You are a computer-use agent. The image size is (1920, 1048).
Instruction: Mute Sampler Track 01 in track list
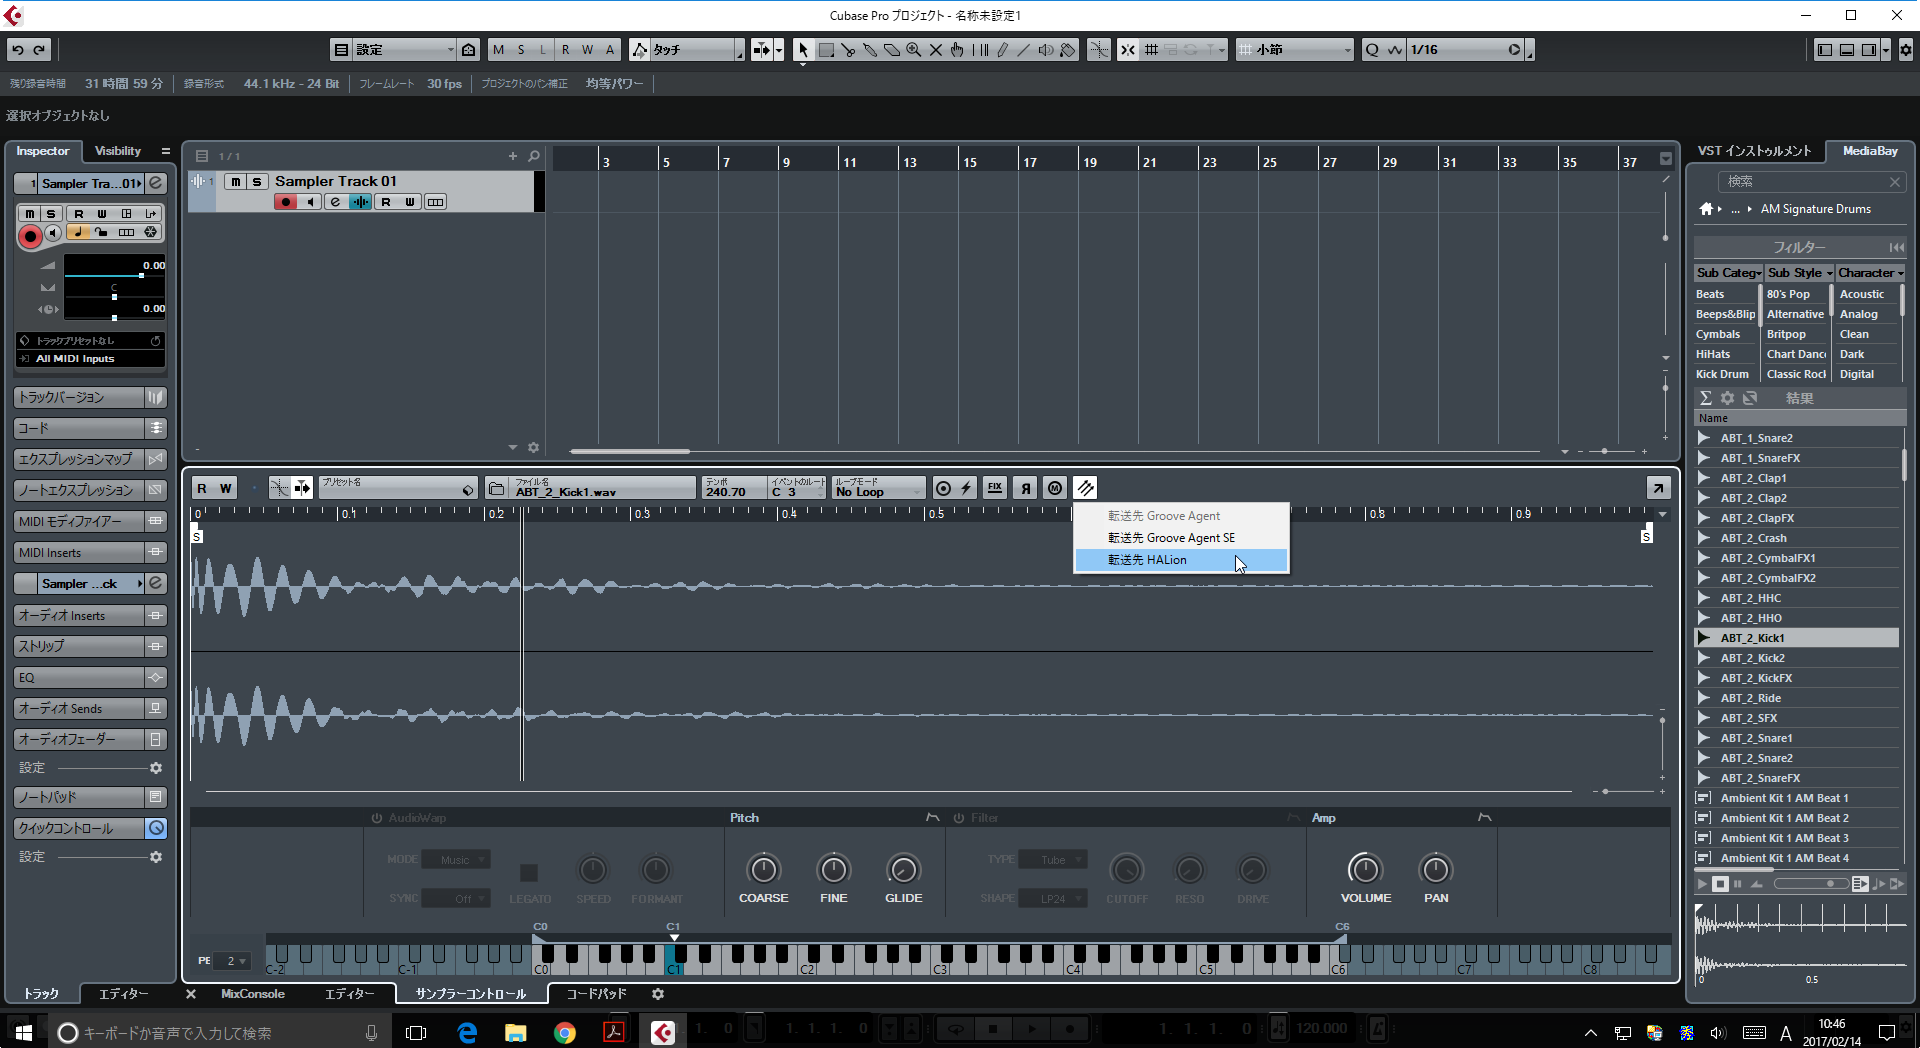[235, 181]
